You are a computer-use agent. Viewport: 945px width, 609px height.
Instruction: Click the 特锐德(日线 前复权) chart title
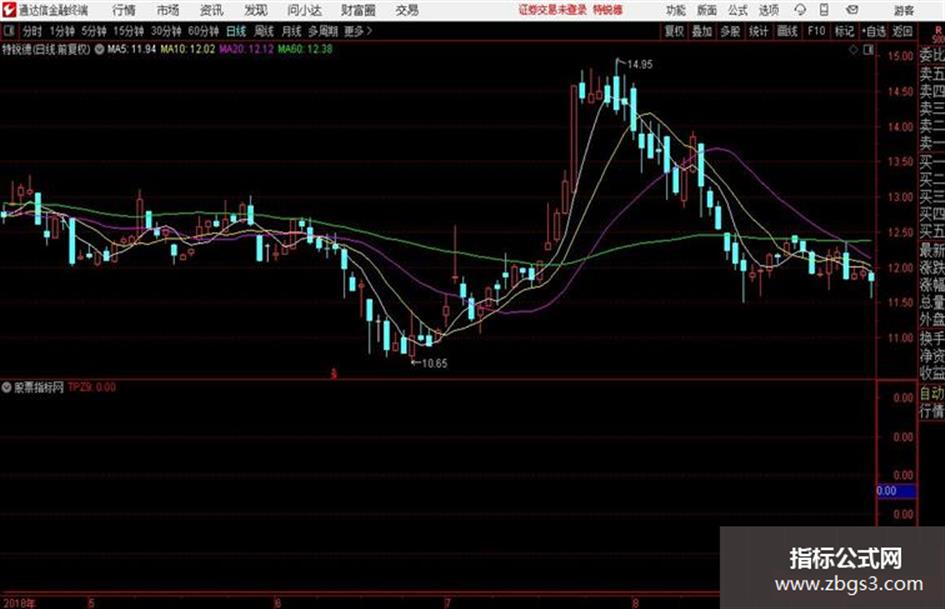pos(46,49)
